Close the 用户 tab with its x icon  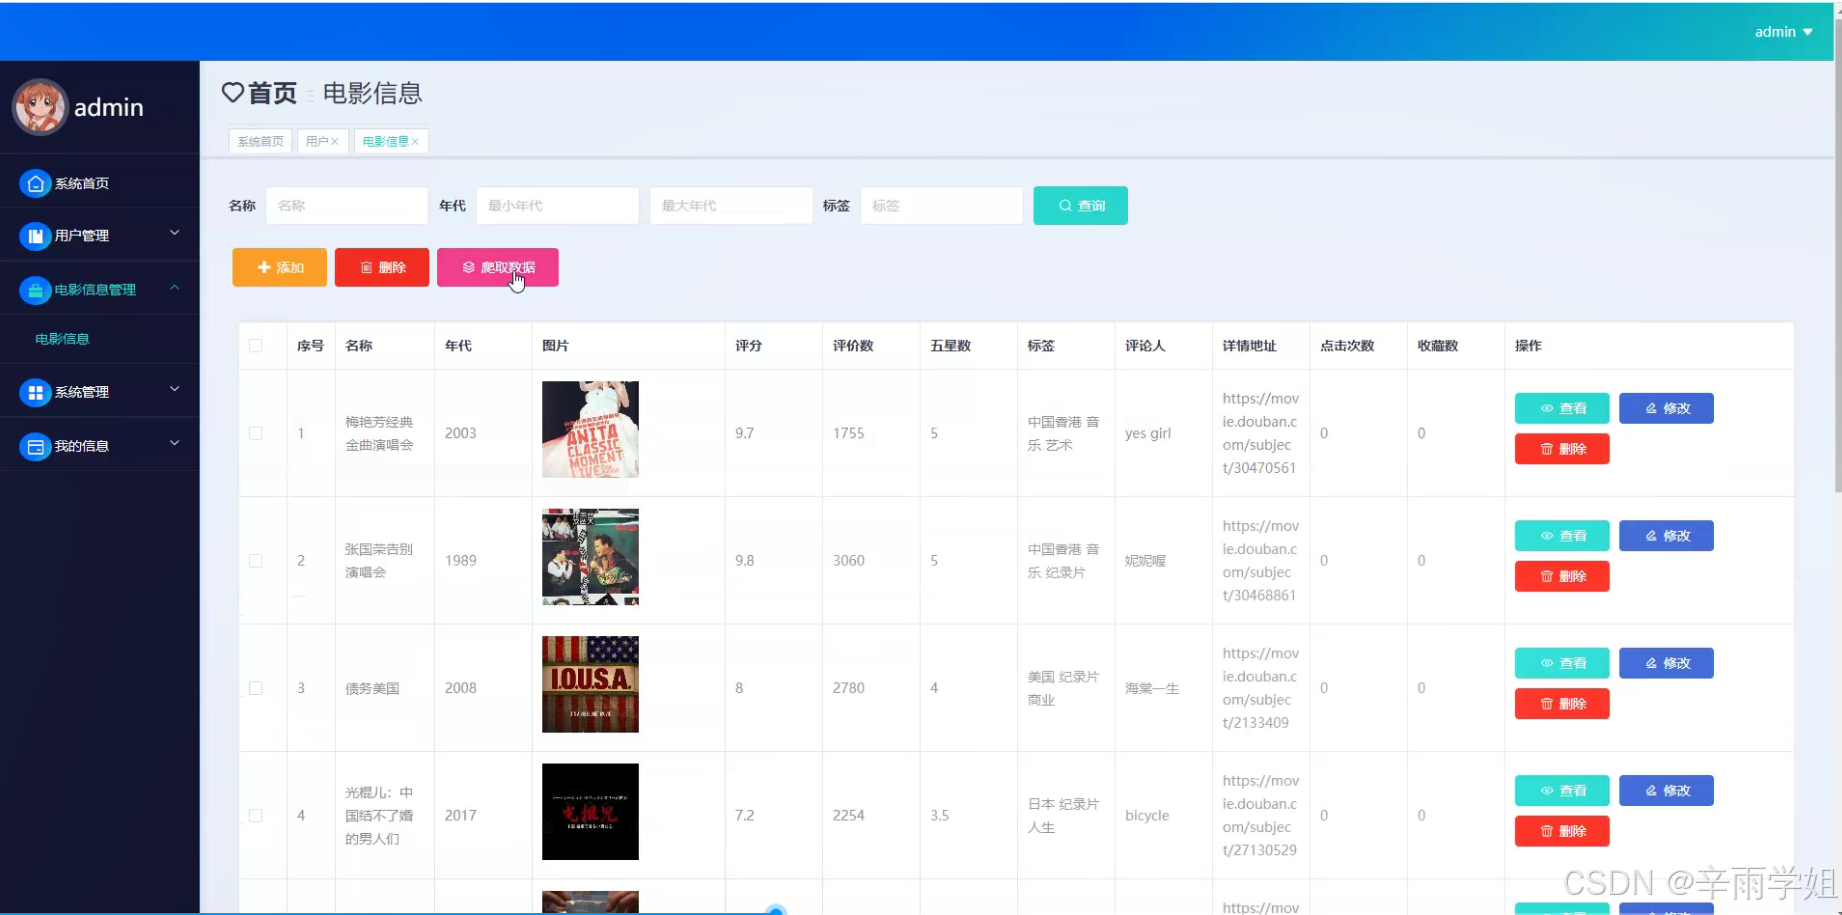tap(335, 142)
